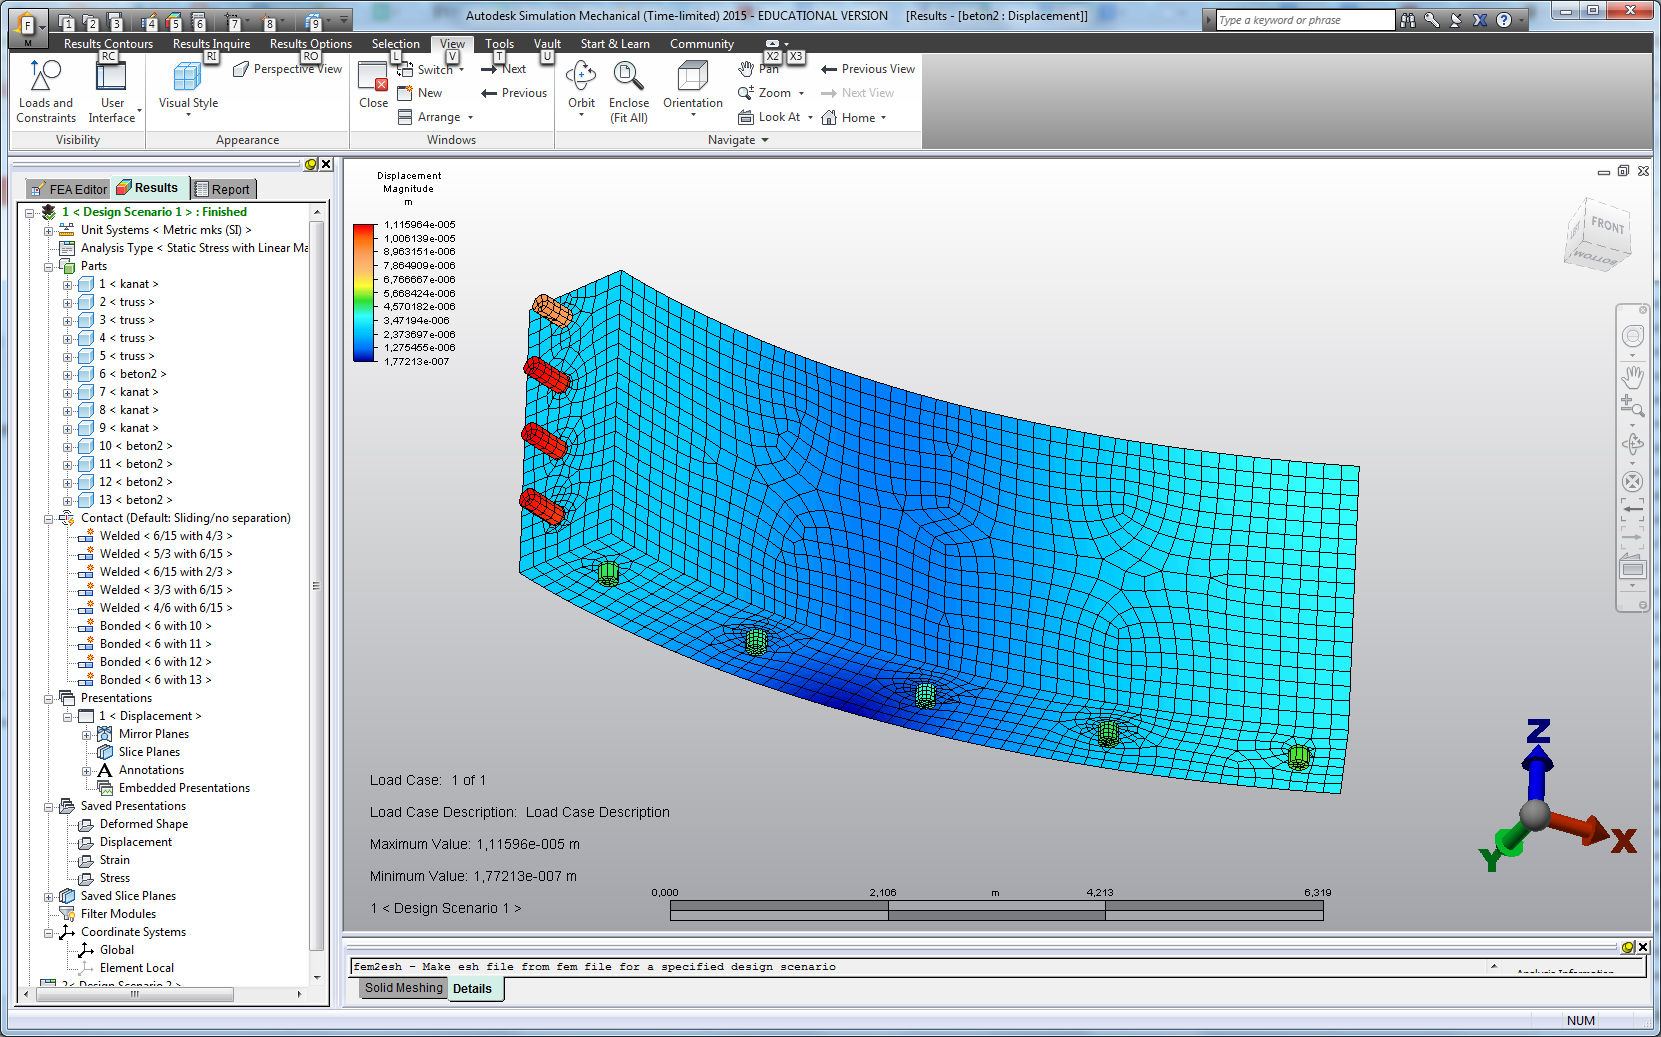Viewport: 1661px width, 1037px height.
Task: Open the Report tab
Action: pyautogui.click(x=224, y=189)
